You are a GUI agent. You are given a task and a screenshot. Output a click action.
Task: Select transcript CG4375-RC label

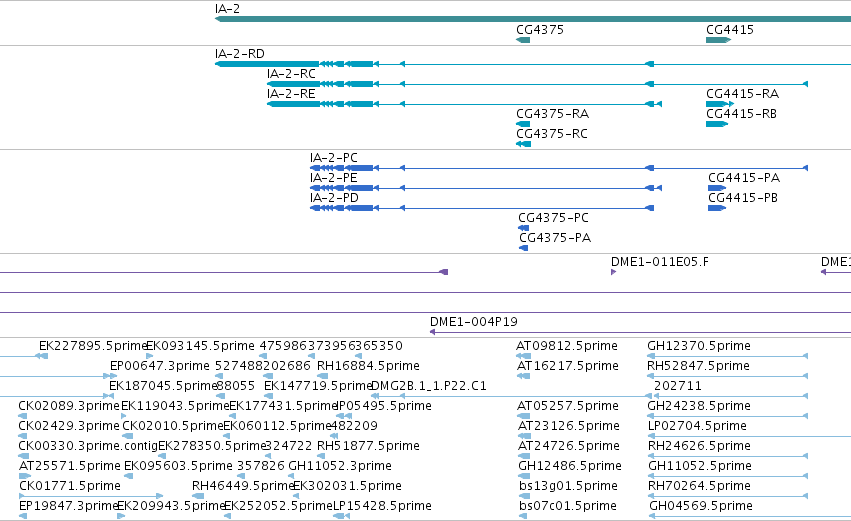pos(551,134)
